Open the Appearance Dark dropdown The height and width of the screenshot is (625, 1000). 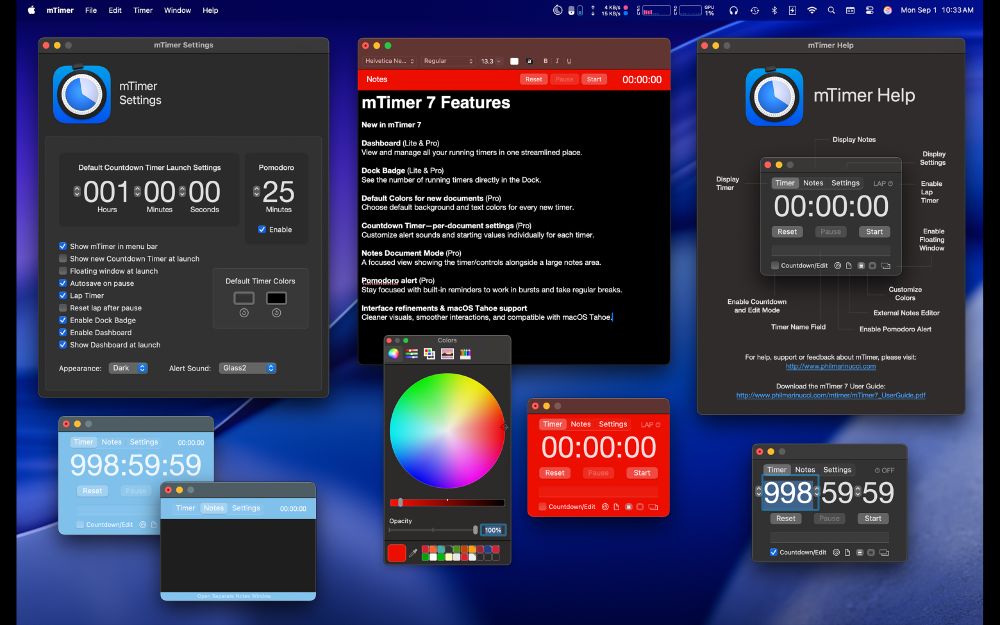[128, 368]
